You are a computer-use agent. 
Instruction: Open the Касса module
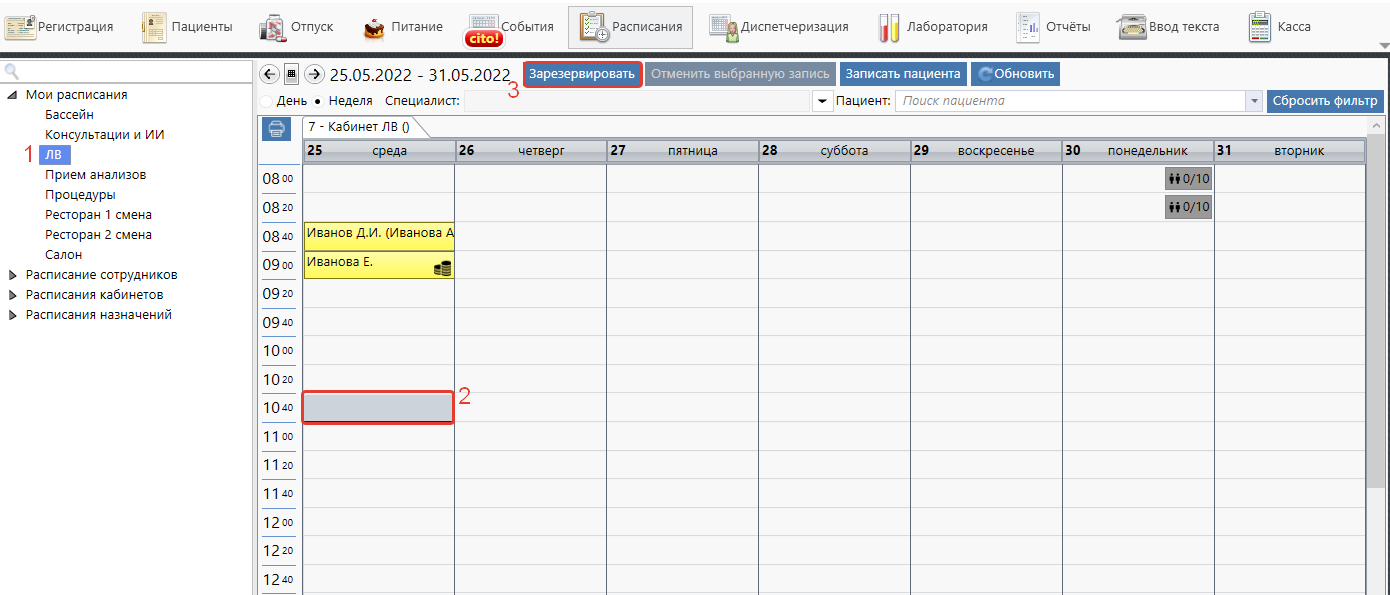[x=1280, y=27]
